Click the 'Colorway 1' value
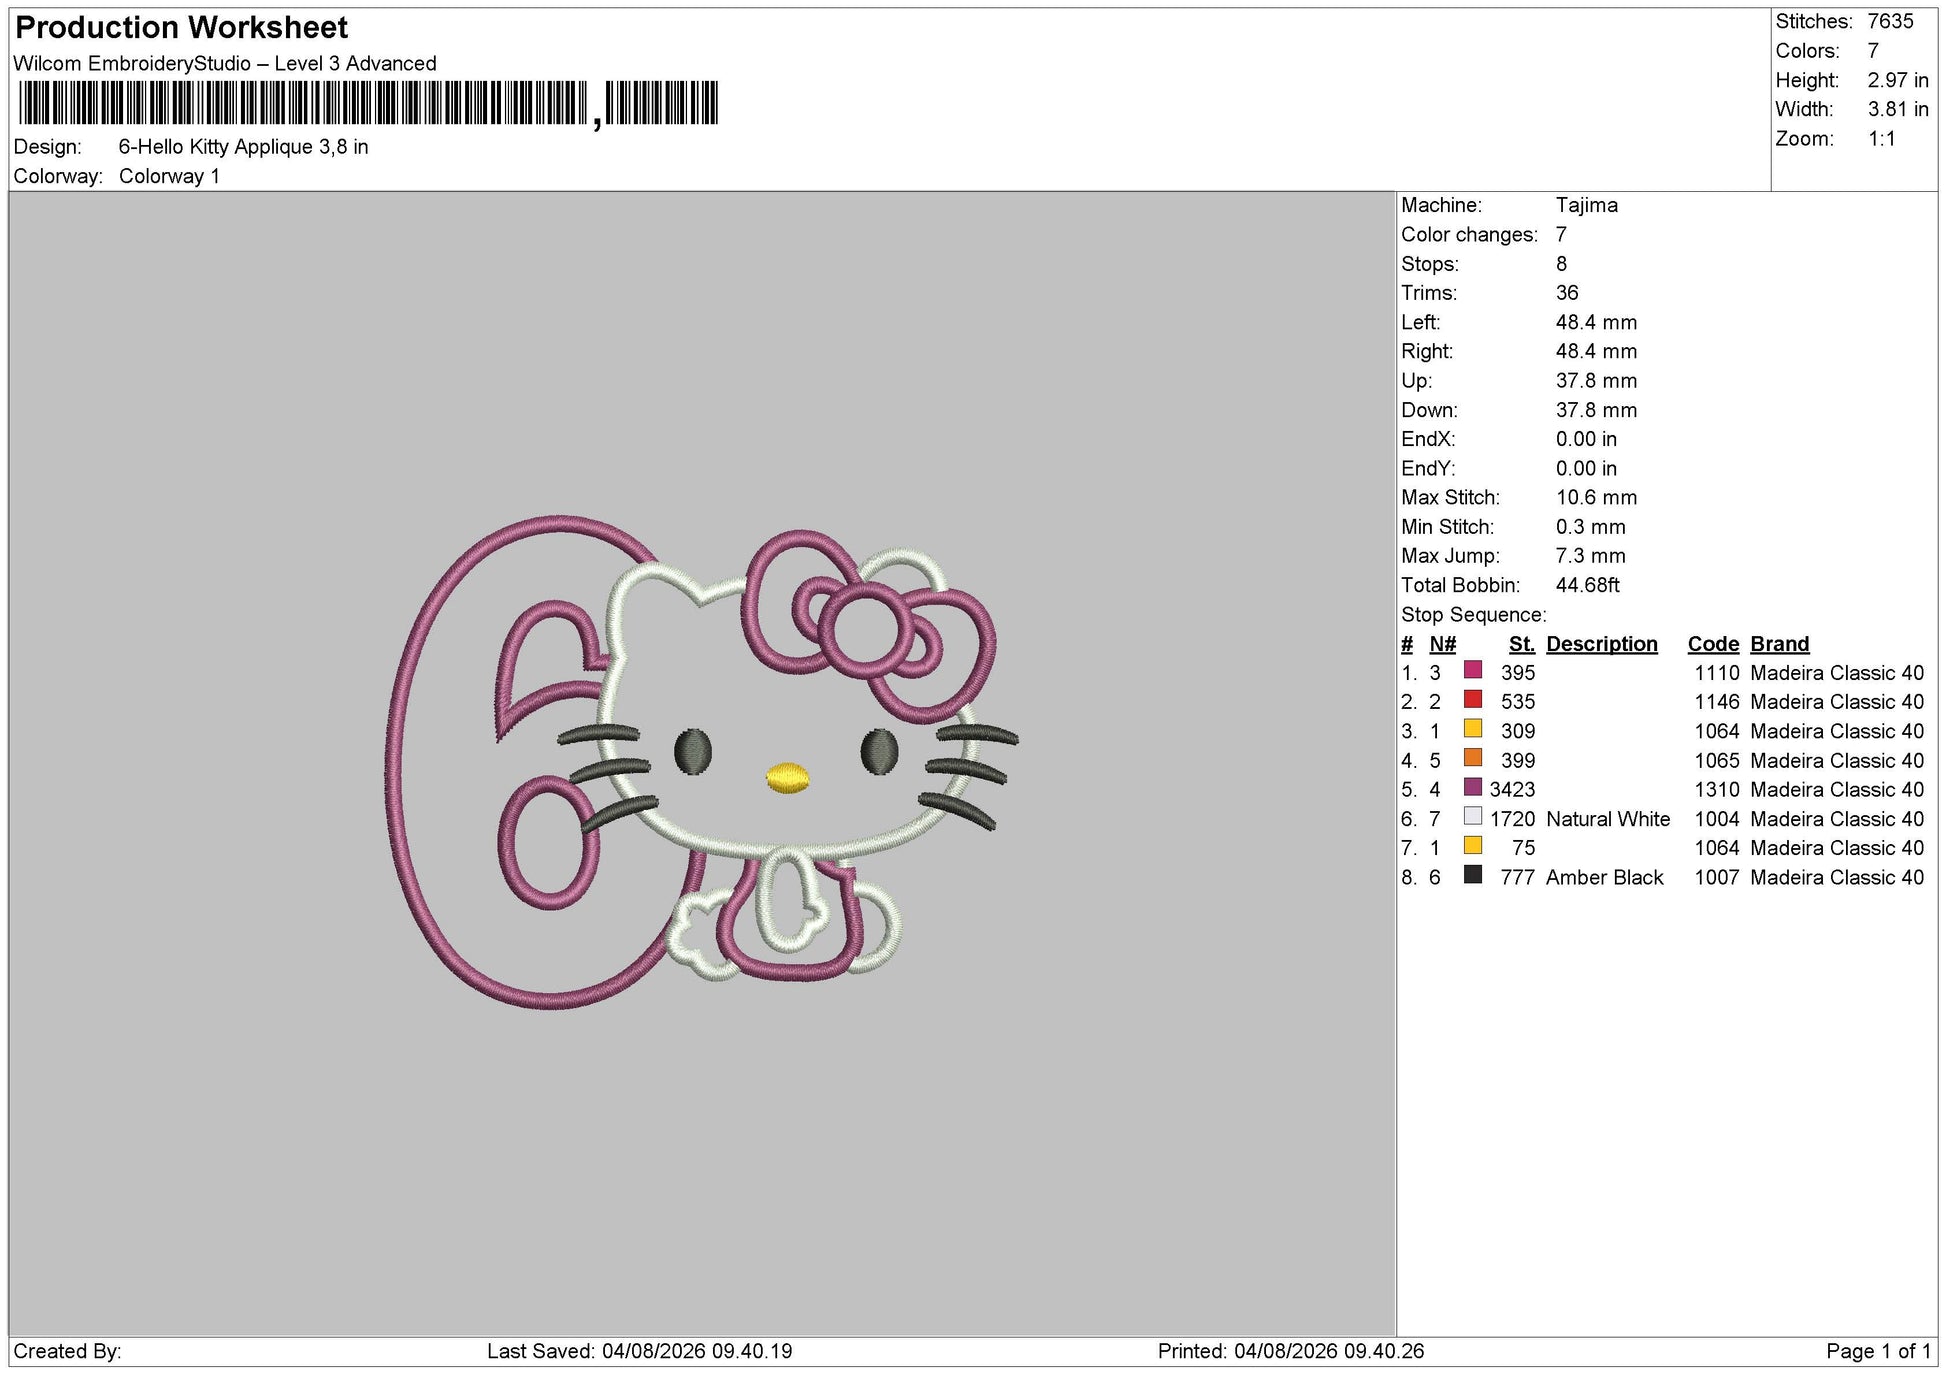This screenshot has height=1375, width=1946. [169, 177]
